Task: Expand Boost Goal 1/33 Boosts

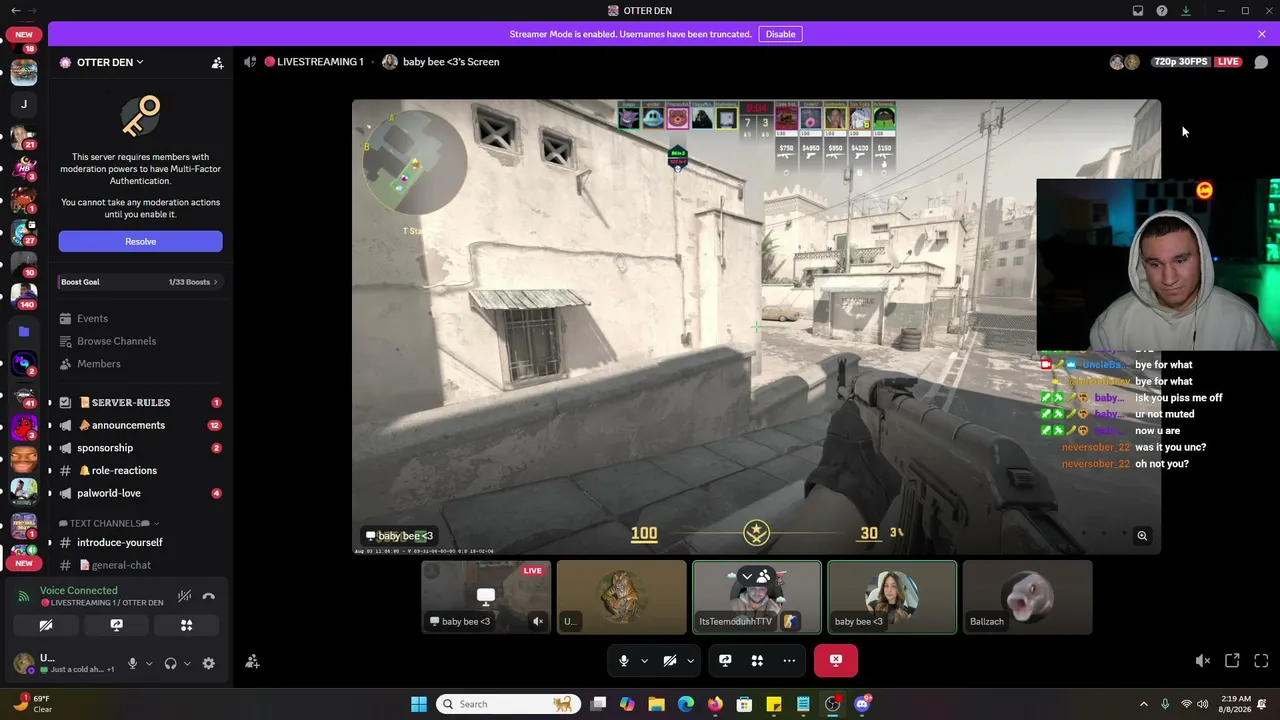Action: [140, 282]
